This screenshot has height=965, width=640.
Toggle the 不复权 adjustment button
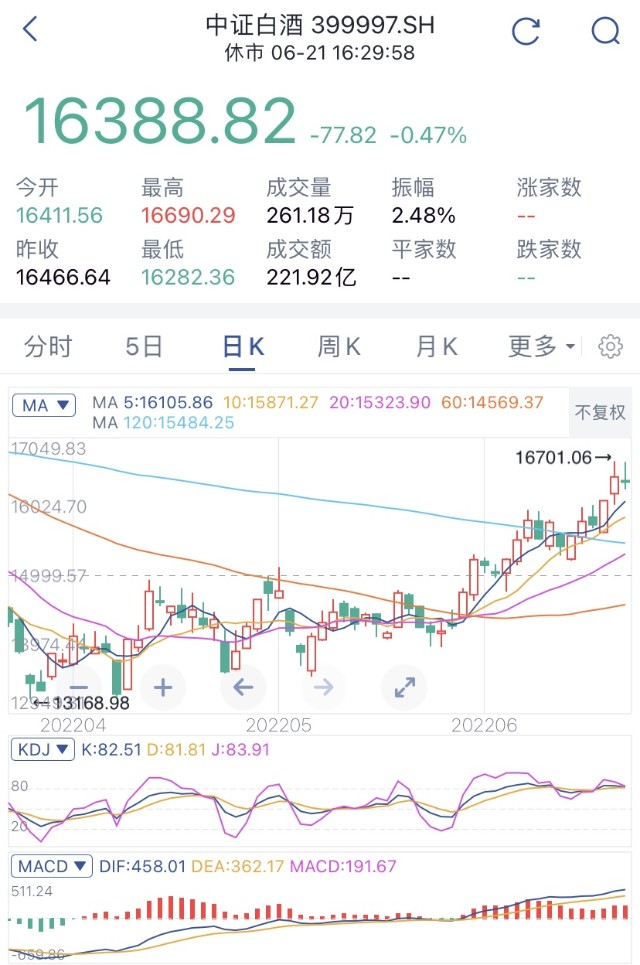(600, 412)
